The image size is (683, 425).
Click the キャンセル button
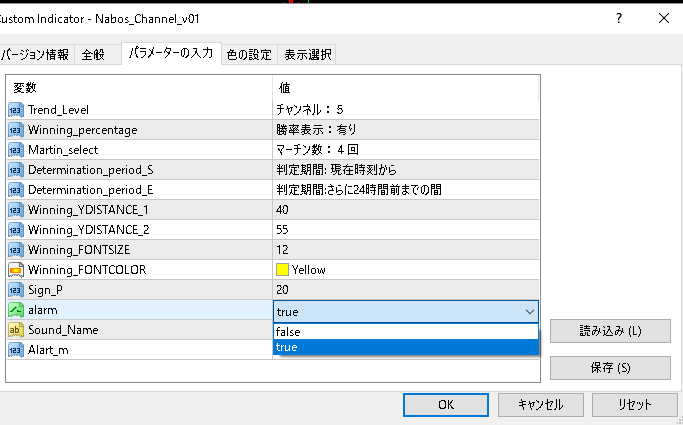[x=541, y=405]
